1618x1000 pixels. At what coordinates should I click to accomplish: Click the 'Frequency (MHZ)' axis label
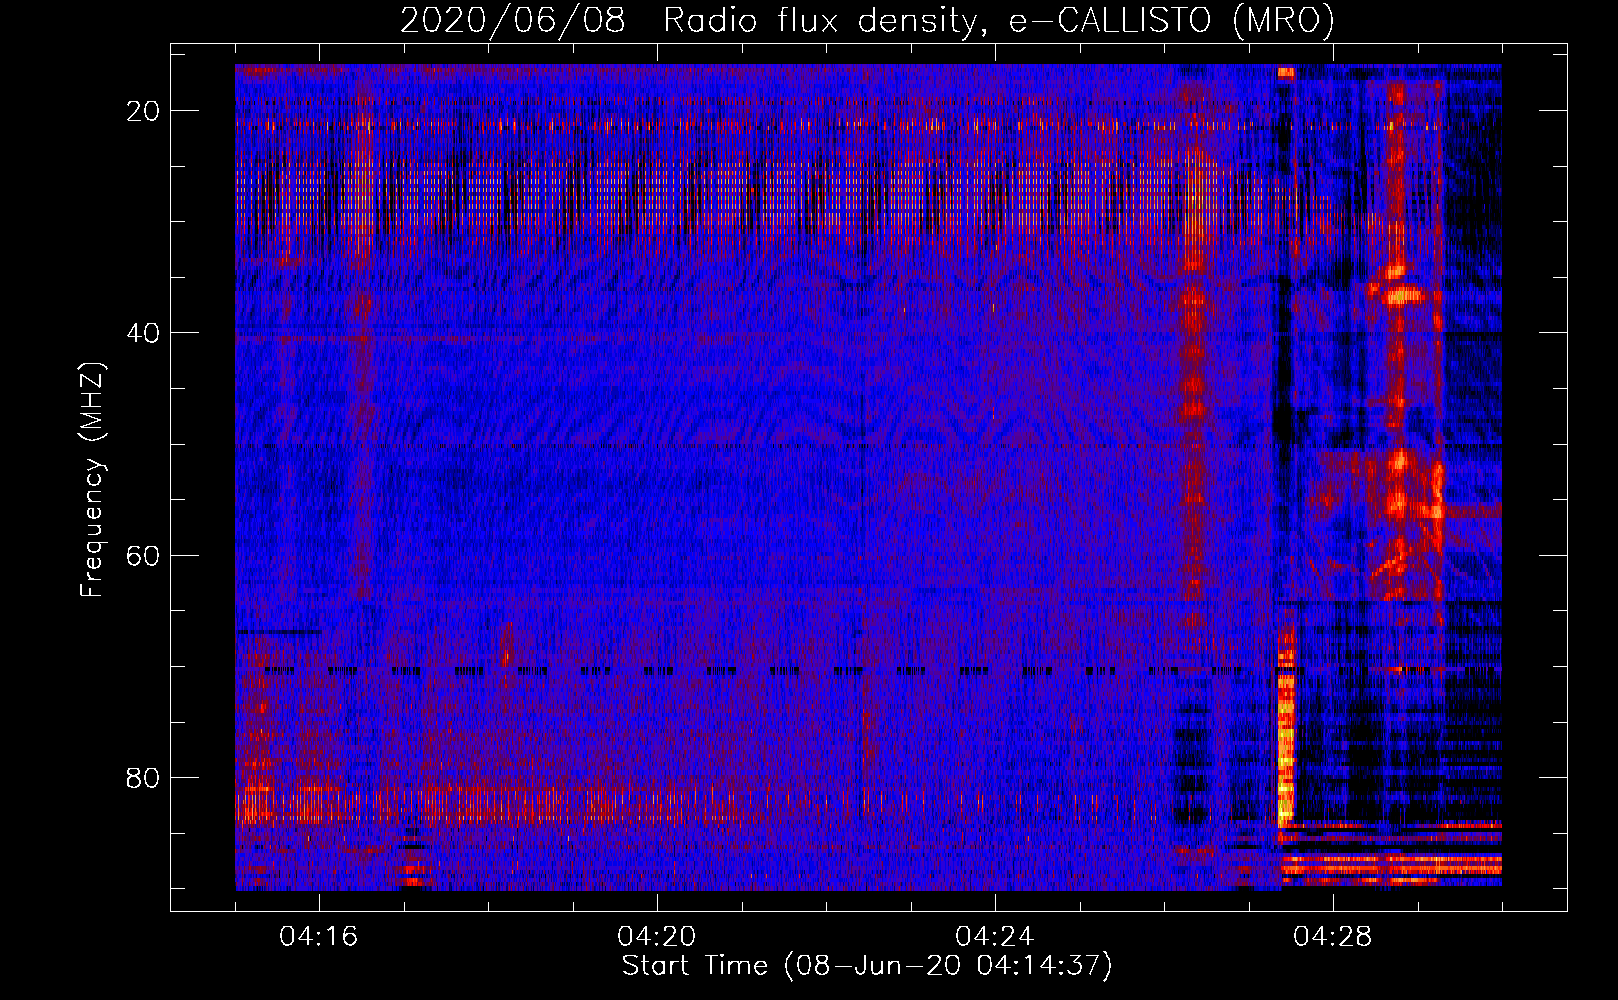point(92,480)
